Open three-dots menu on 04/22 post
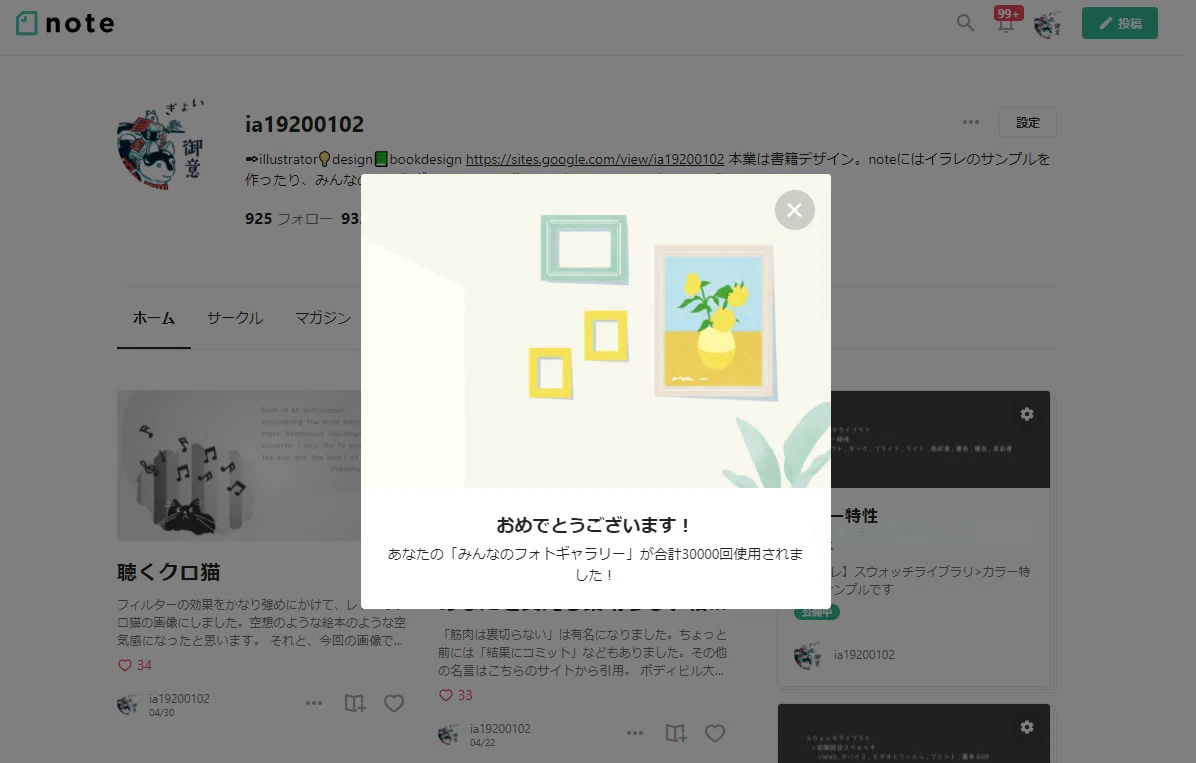The image size is (1196, 763). click(x=635, y=732)
